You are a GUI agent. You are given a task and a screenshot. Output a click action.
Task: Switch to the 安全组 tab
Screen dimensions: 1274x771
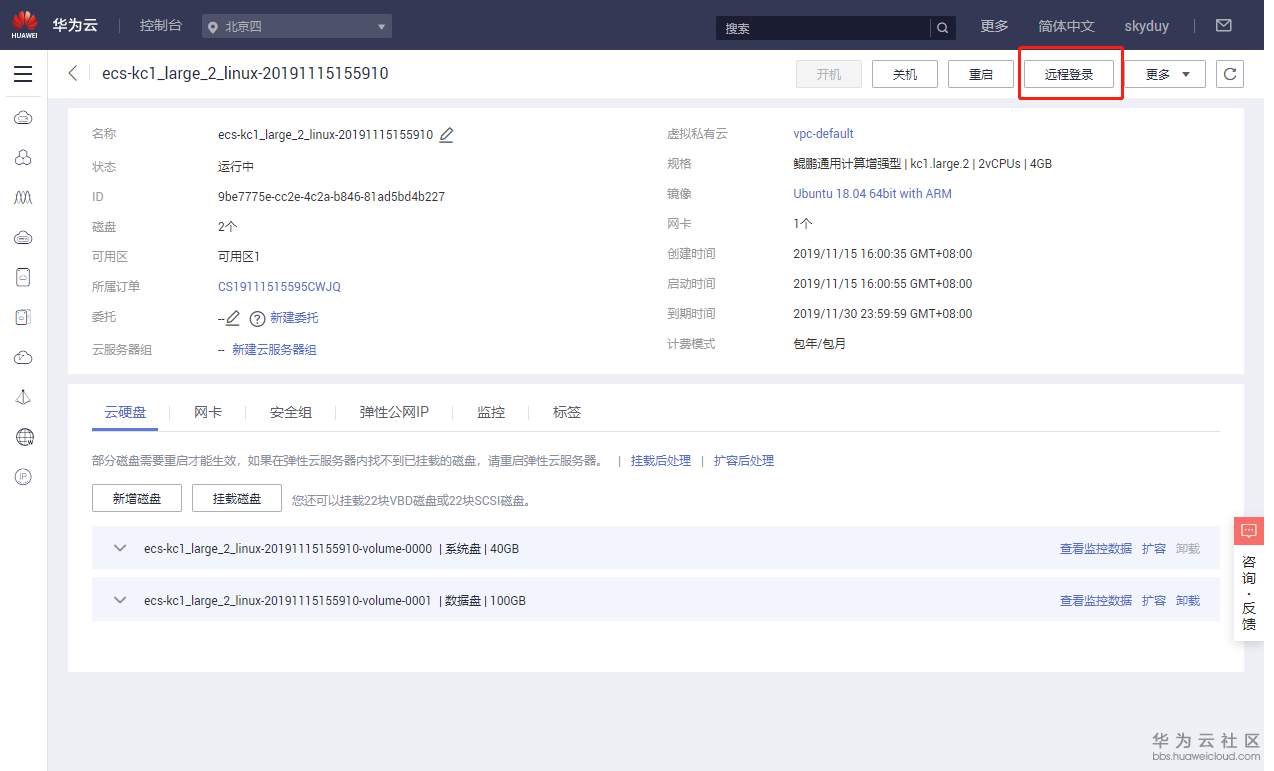pyautogui.click(x=291, y=412)
